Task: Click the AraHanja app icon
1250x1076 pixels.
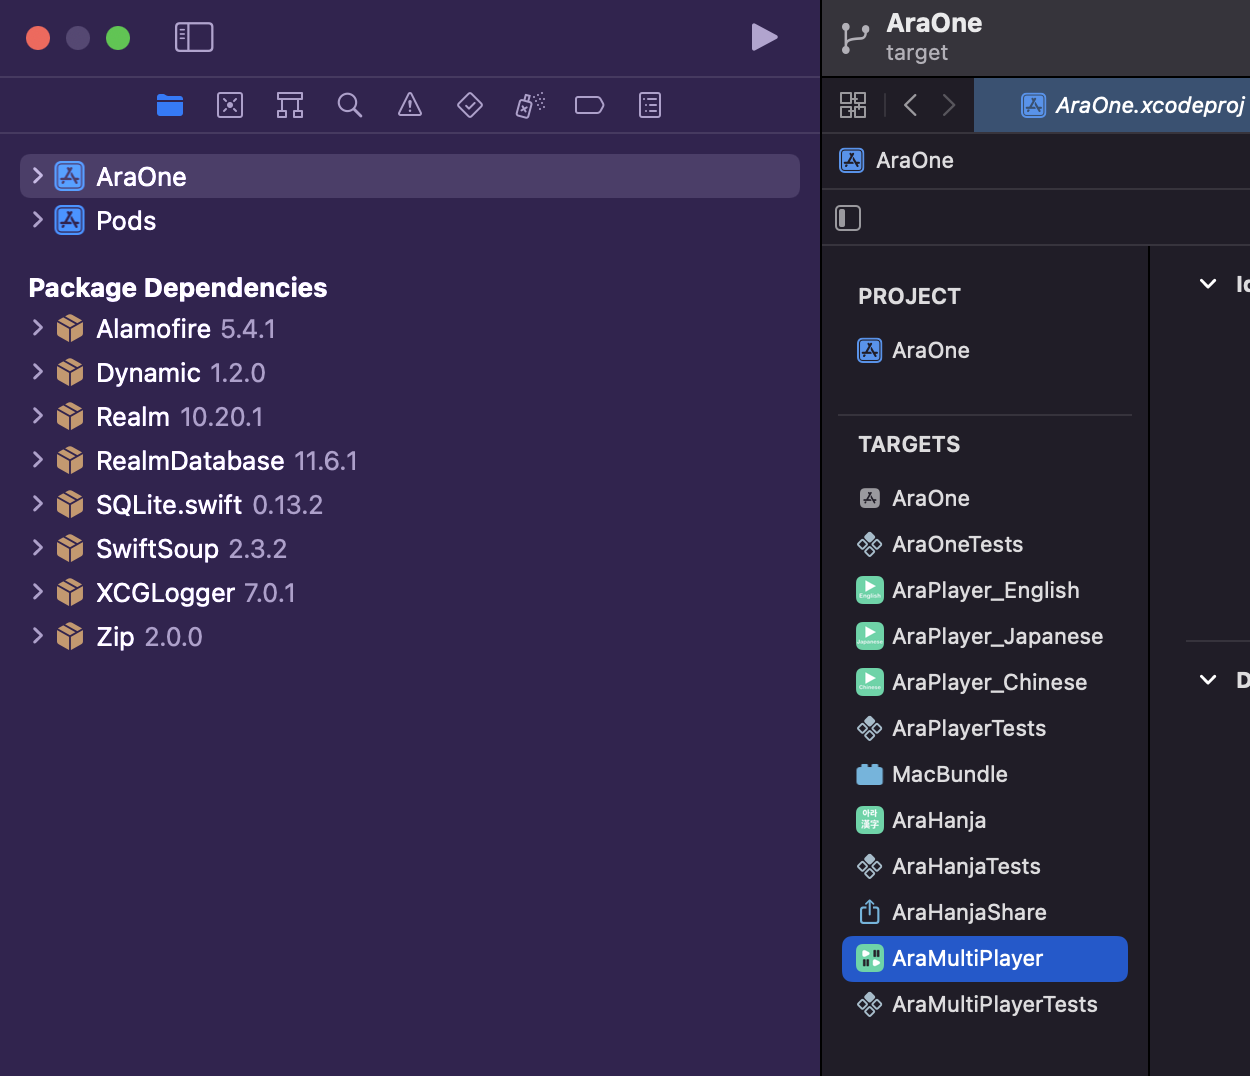Action: point(870,820)
